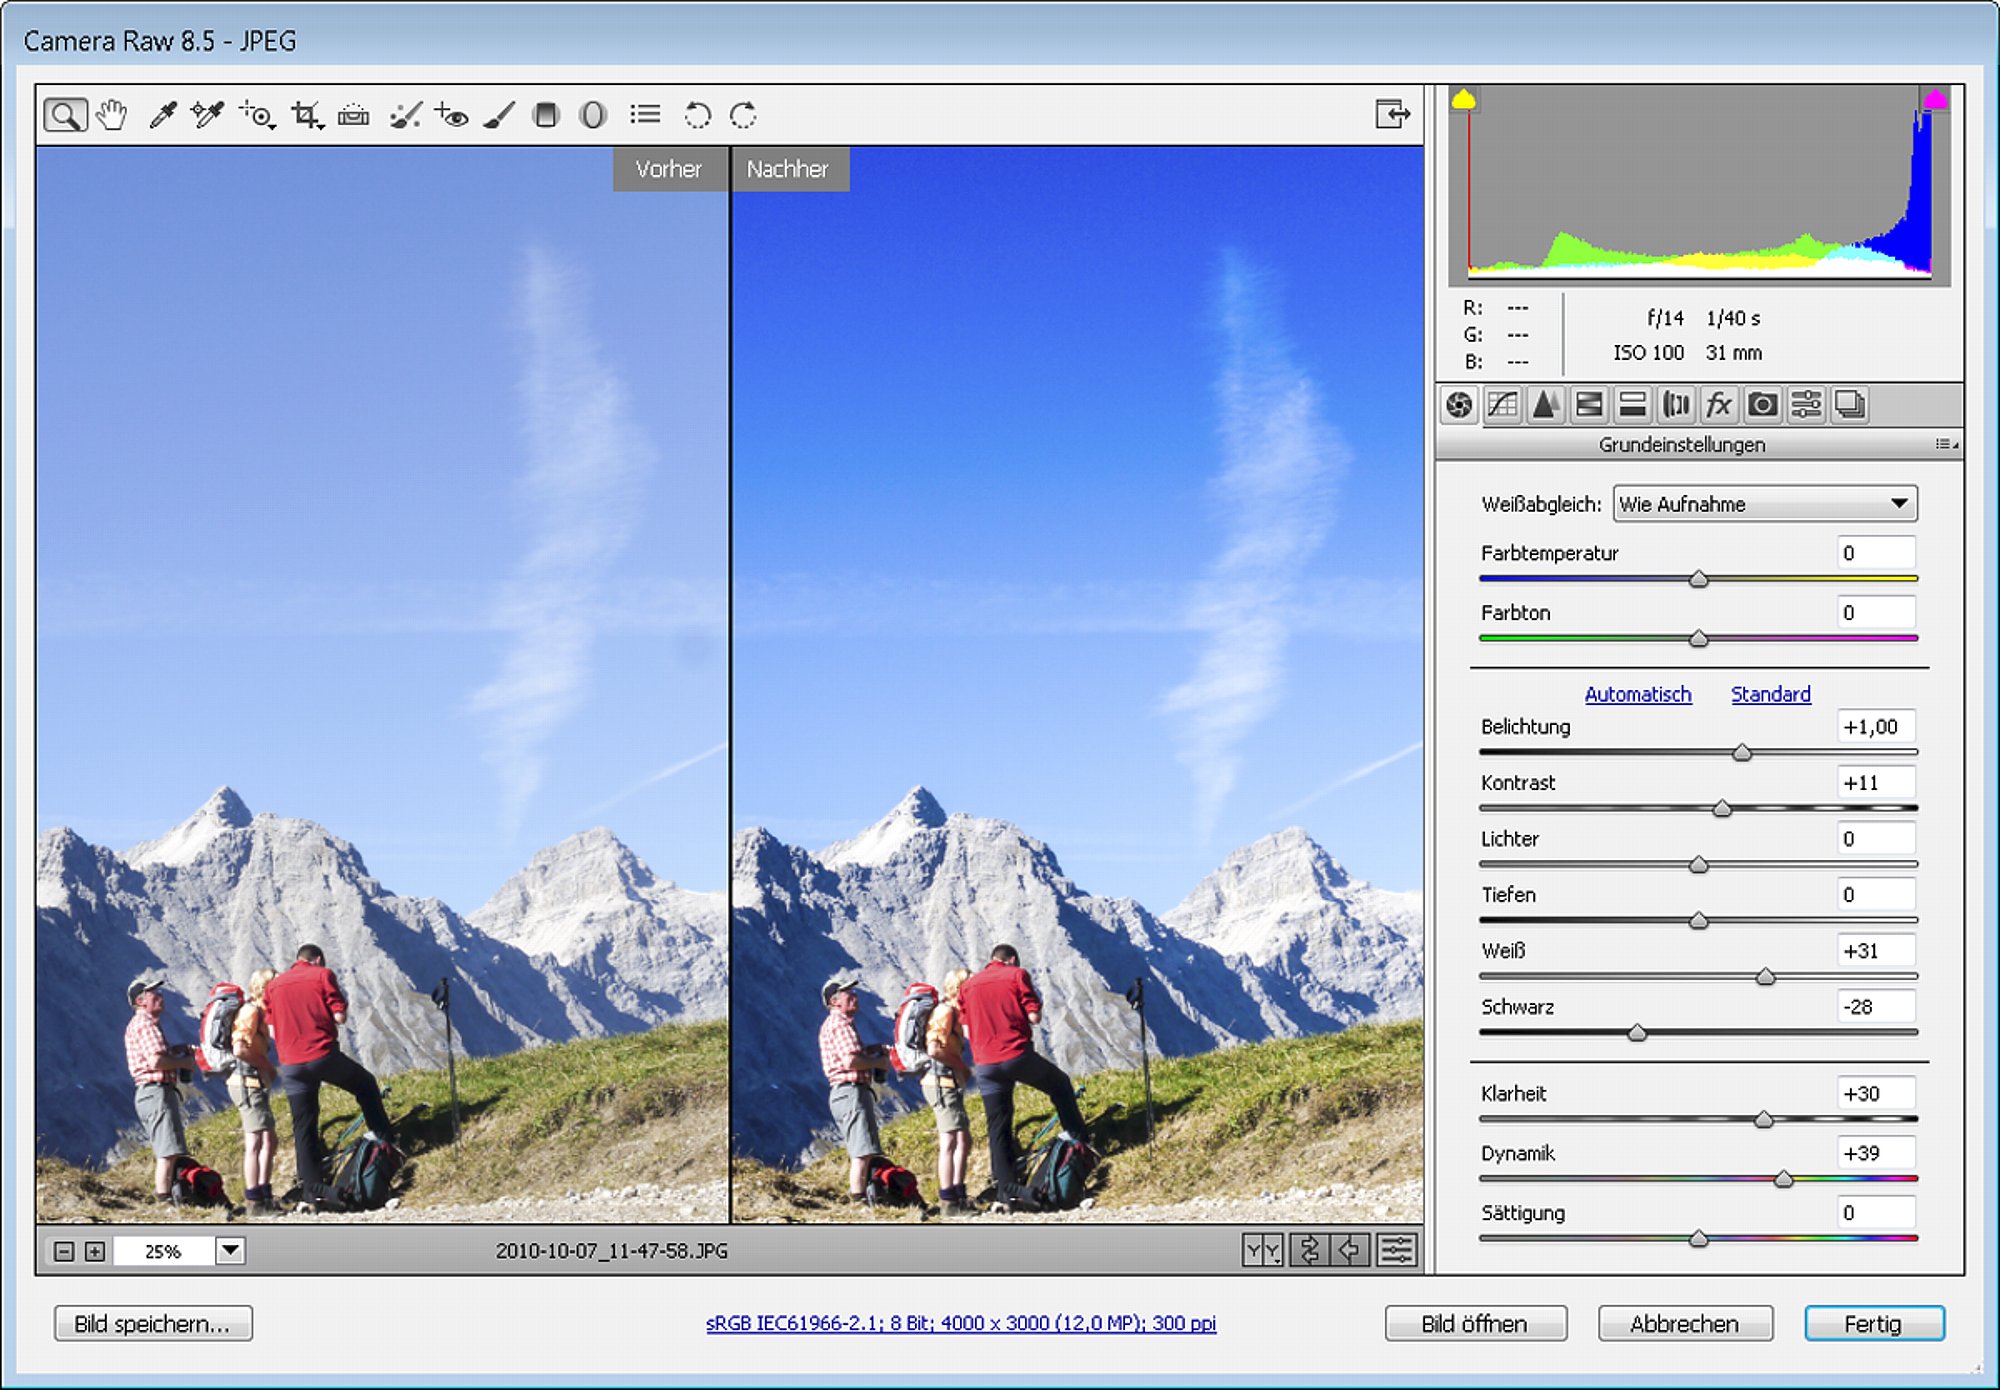Rotate image 90° clockwise
2000x1390 pixels.
[743, 115]
